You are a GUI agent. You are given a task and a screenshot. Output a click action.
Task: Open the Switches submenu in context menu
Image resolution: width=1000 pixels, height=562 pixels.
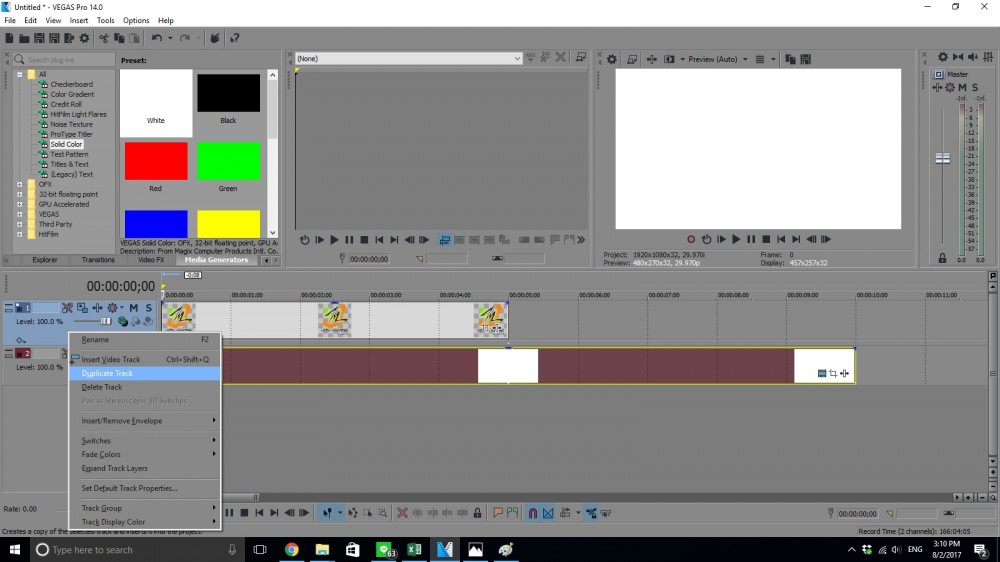click(x=145, y=441)
